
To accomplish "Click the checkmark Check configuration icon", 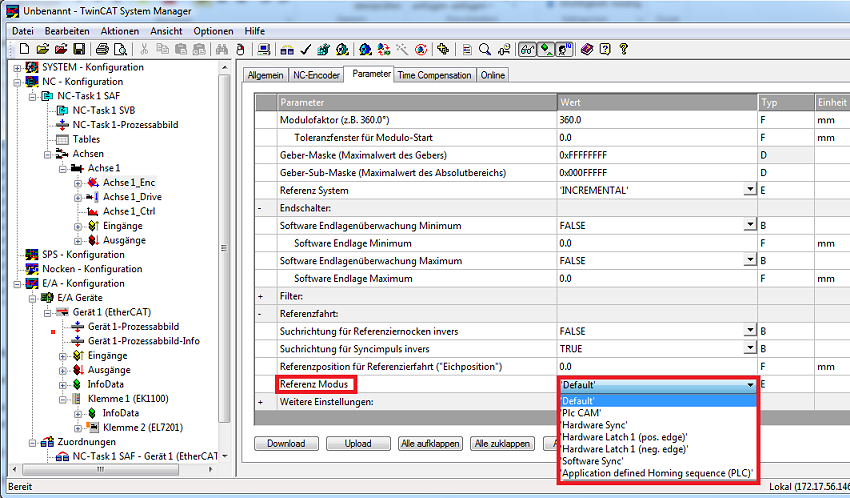I will coord(305,49).
